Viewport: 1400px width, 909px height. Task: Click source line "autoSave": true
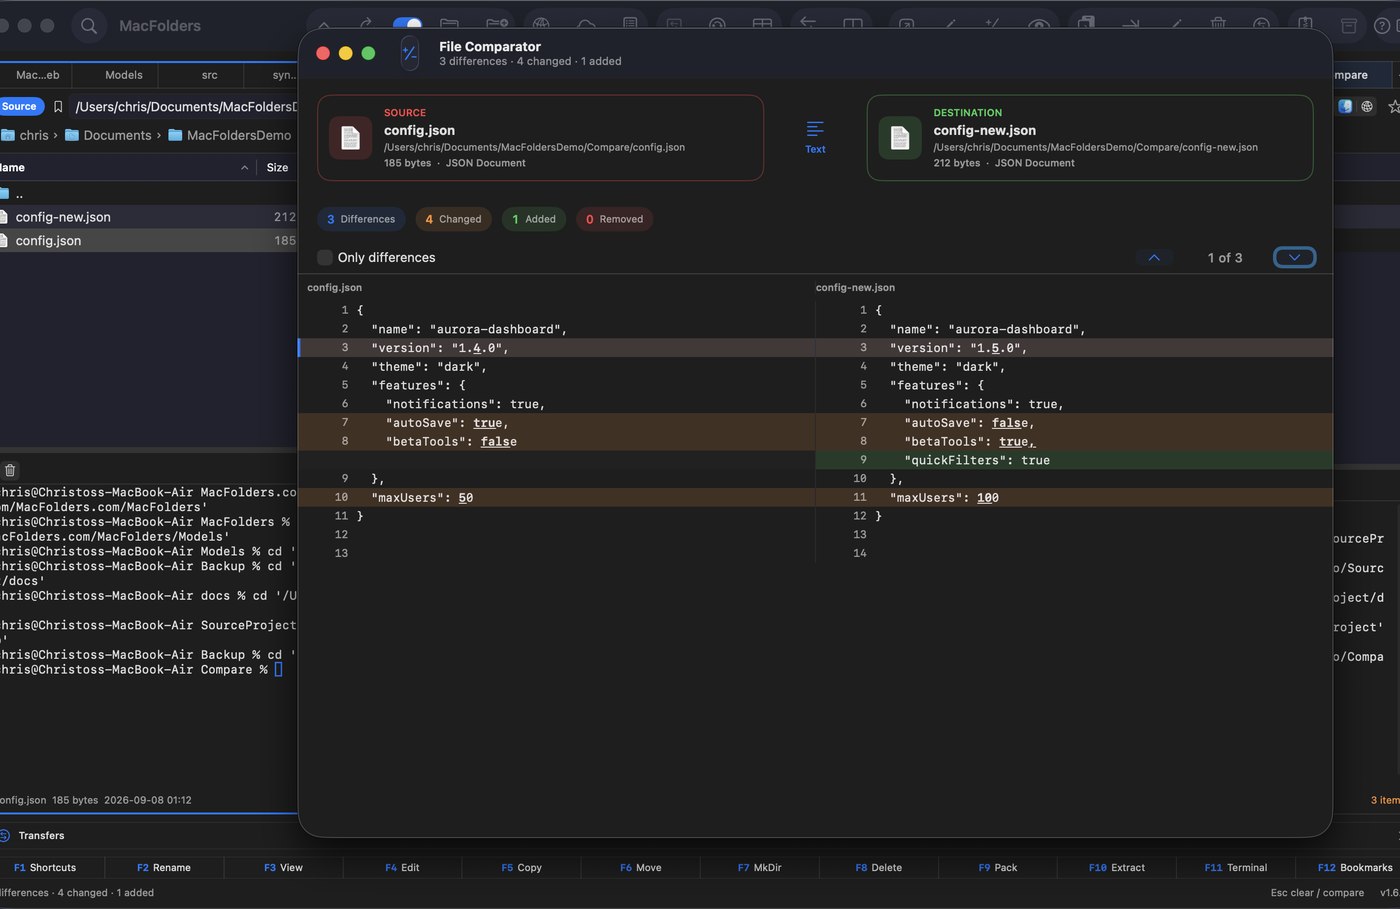pyautogui.click(x=556, y=423)
